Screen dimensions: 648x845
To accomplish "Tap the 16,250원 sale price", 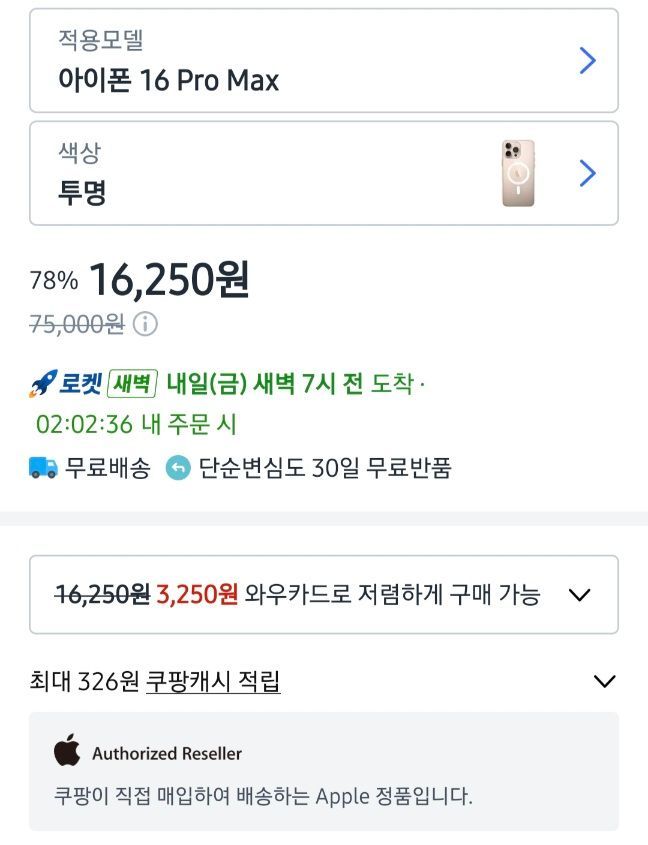I will pos(169,281).
